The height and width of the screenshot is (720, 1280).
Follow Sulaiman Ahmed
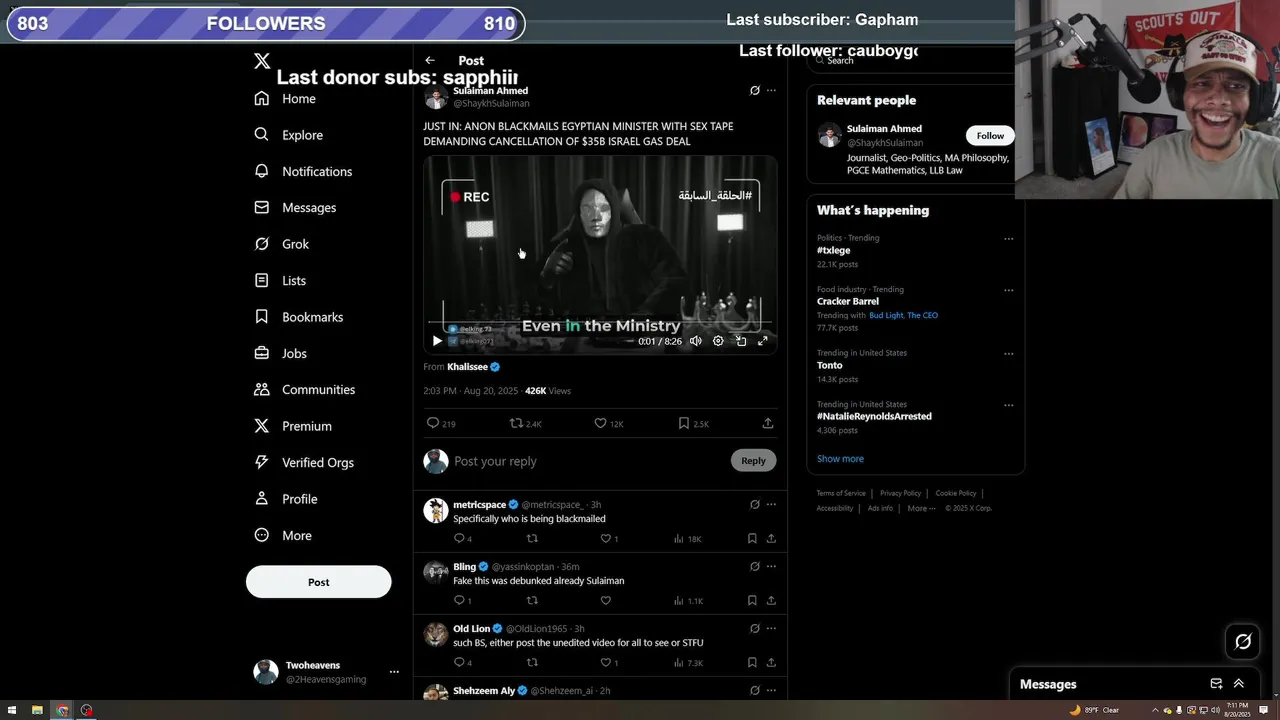(x=990, y=136)
